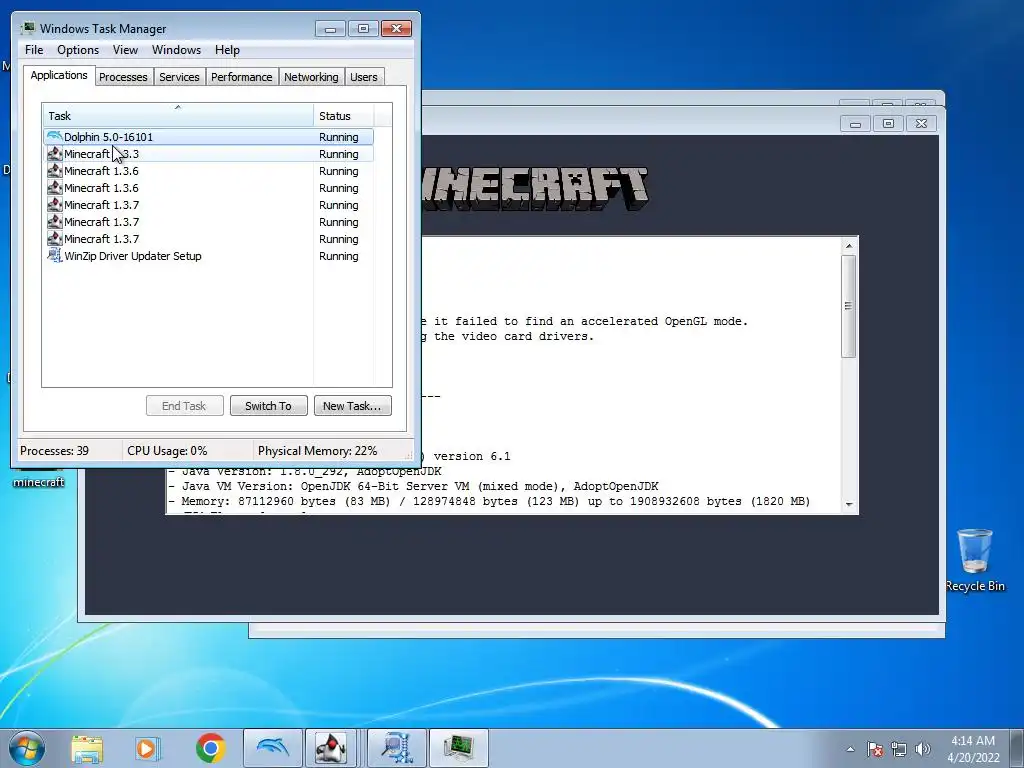The height and width of the screenshot is (768, 1024).
Task: Switch to Java Minecraft taskbar button
Action: click(331, 748)
